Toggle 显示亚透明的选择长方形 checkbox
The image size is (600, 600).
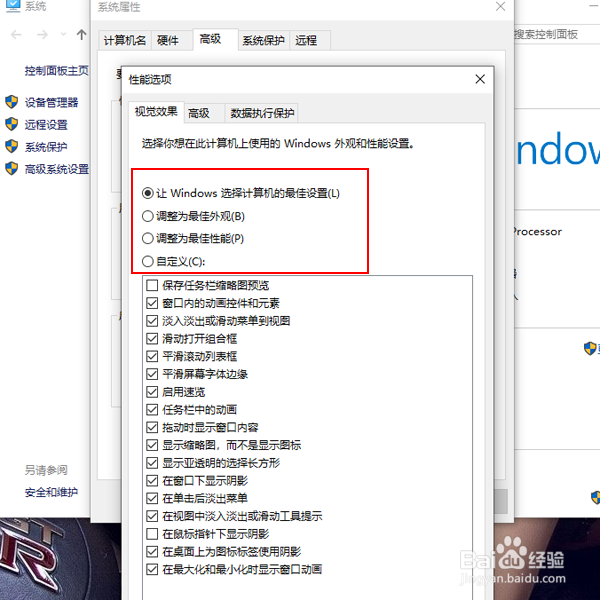pos(152,463)
